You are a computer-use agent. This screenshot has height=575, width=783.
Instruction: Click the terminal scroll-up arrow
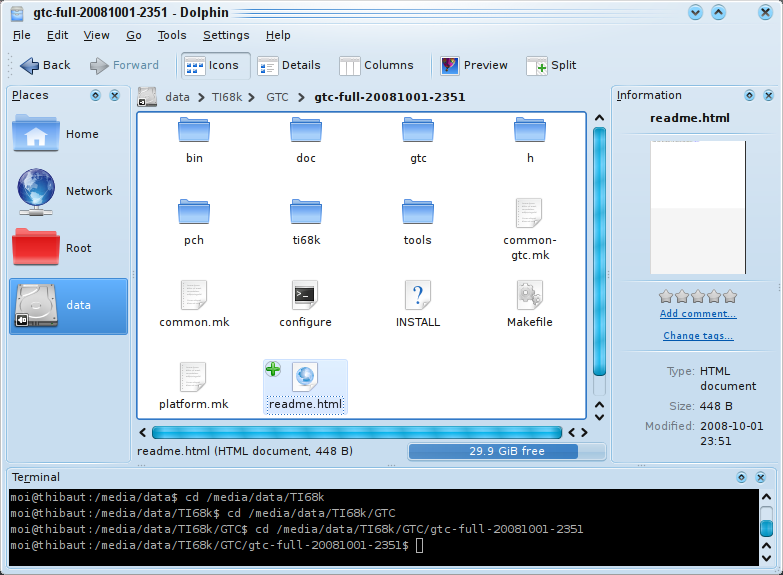(x=767, y=497)
